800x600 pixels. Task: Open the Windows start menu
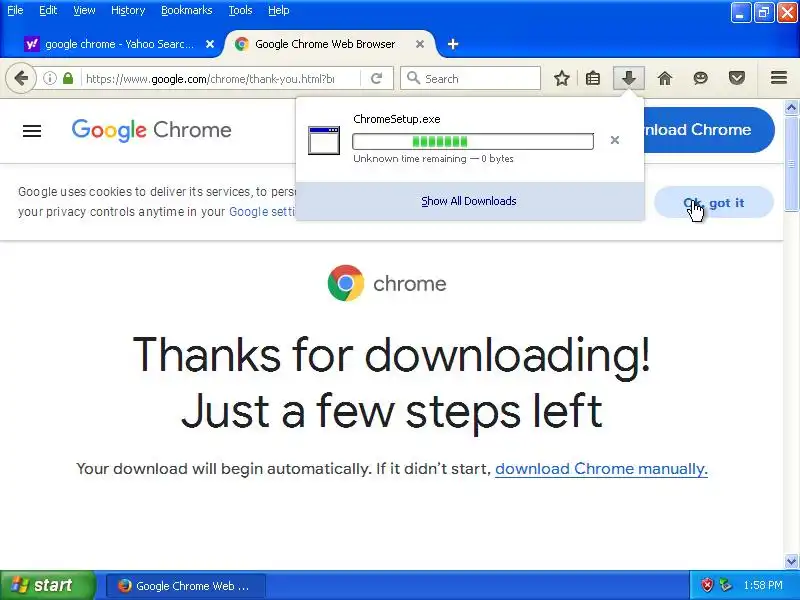[47, 585]
